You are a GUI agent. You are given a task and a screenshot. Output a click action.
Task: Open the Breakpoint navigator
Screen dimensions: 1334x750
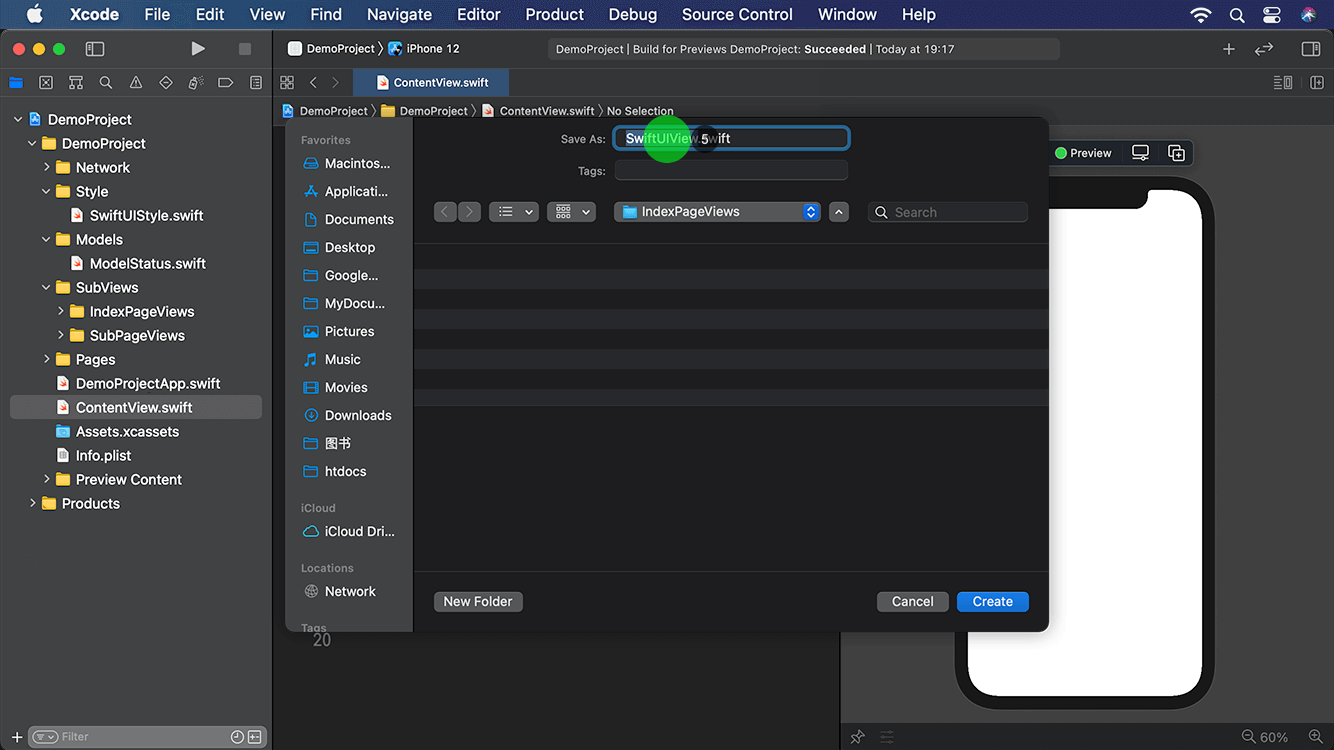tap(226, 83)
